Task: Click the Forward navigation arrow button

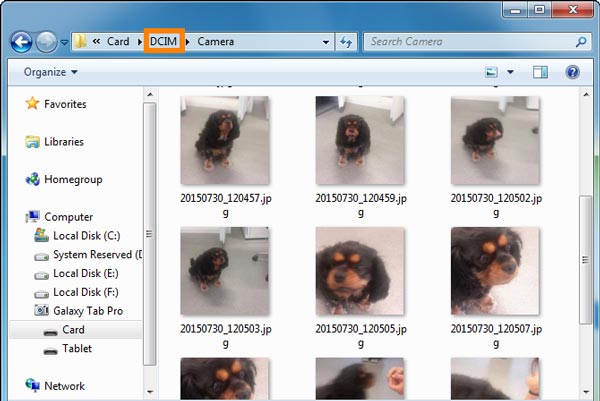Action: click(47, 42)
